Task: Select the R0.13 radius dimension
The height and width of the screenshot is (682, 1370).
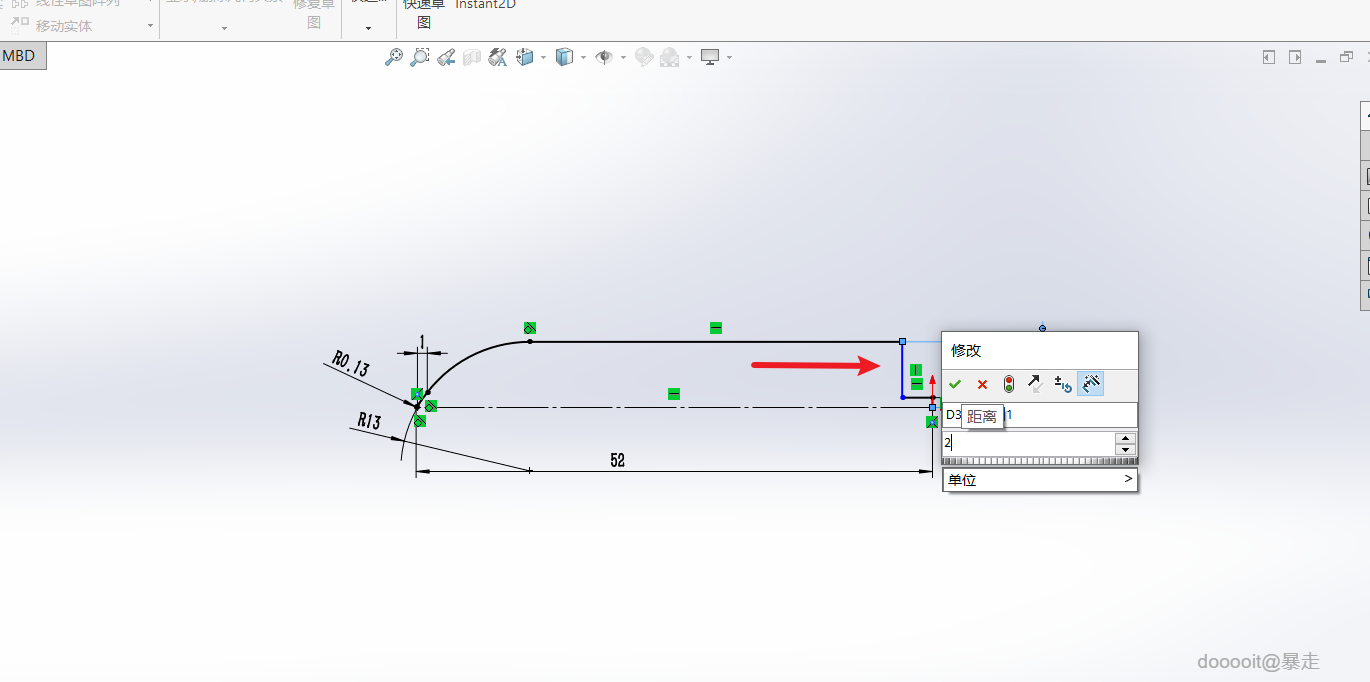Action: tap(351, 363)
